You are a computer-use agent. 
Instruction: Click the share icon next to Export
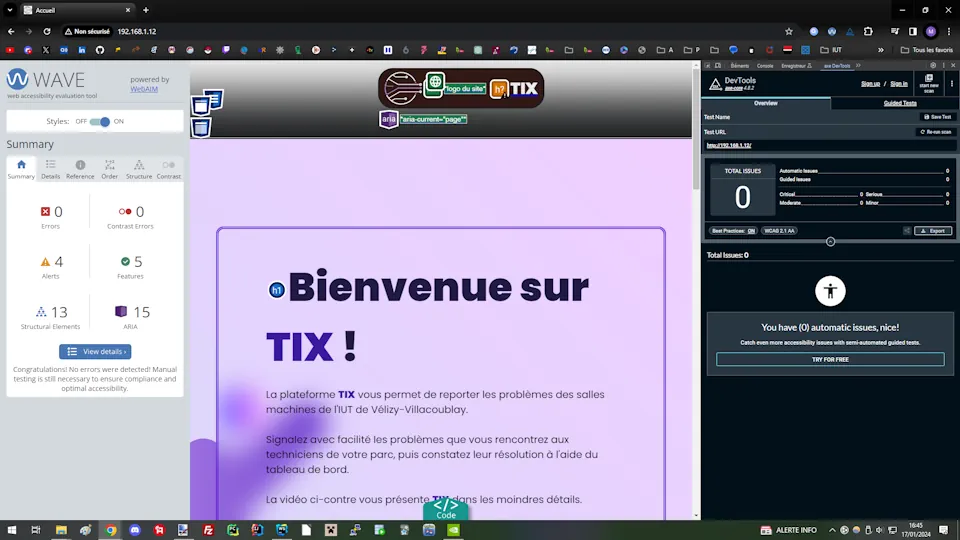(x=907, y=231)
